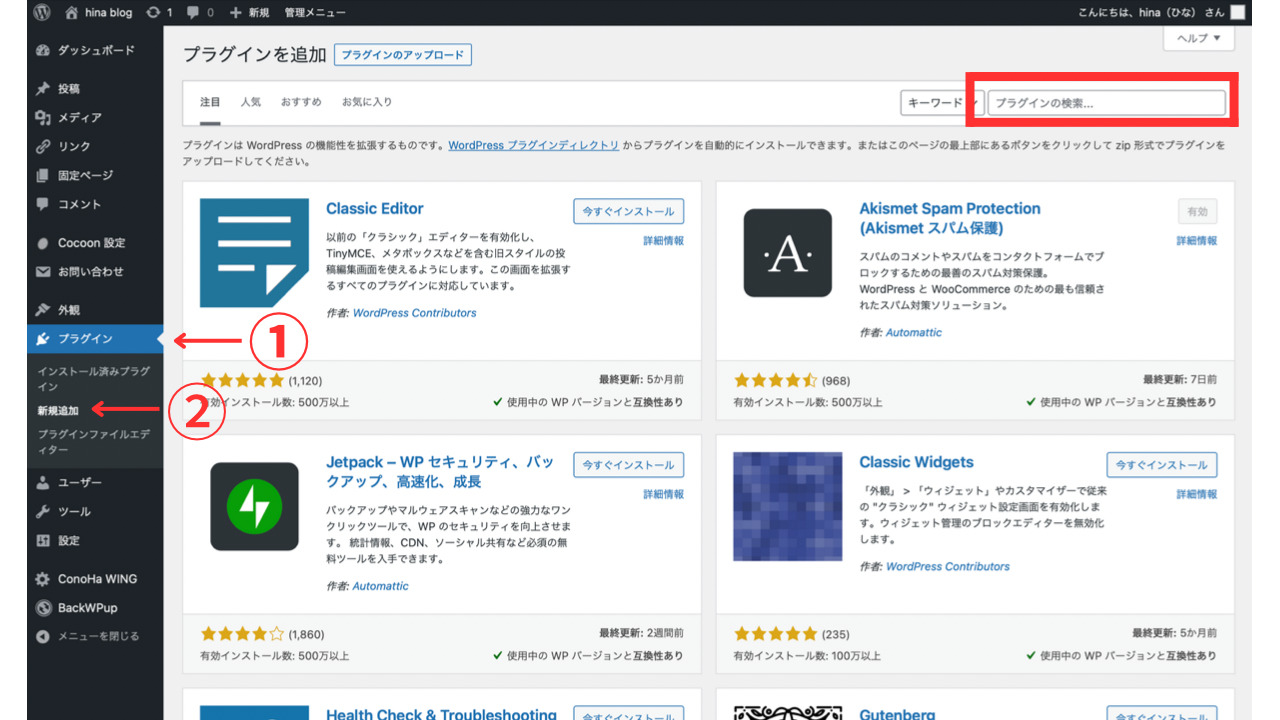Click the WordPress logo icon in the admin bar
The image size is (1280, 720).
(42, 13)
